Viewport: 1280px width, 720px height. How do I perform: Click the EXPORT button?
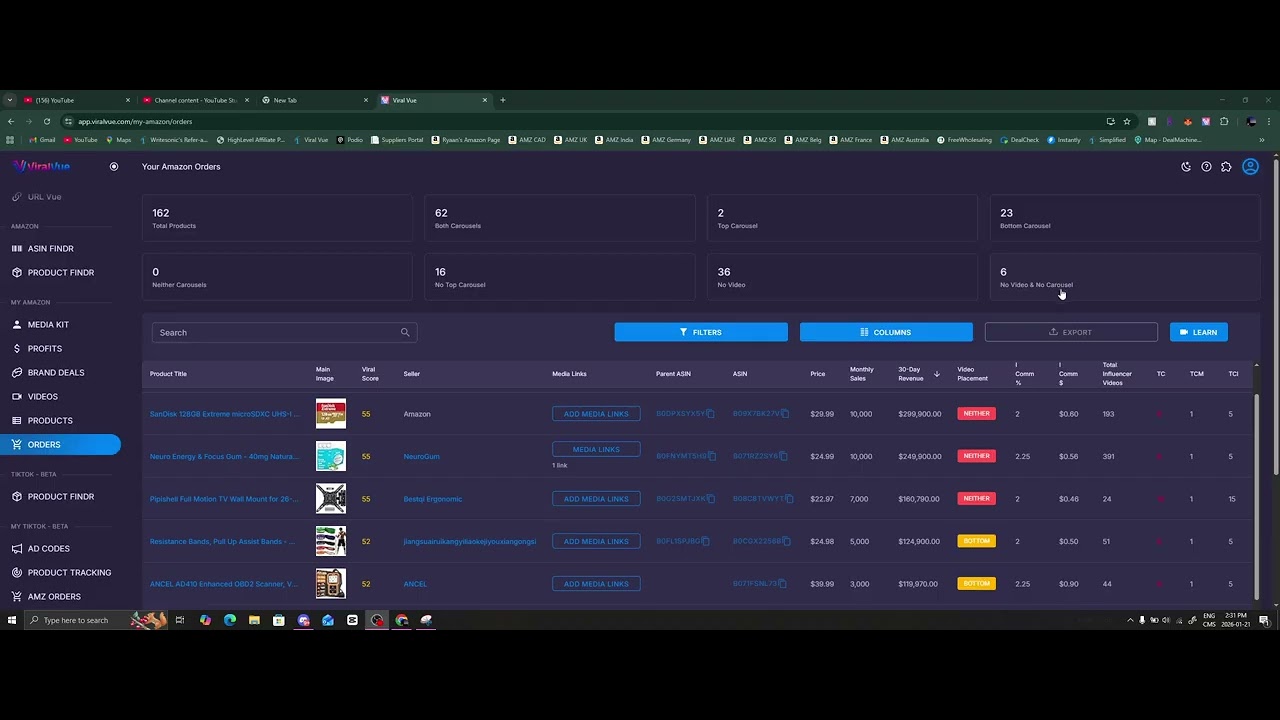pos(1071,332)
